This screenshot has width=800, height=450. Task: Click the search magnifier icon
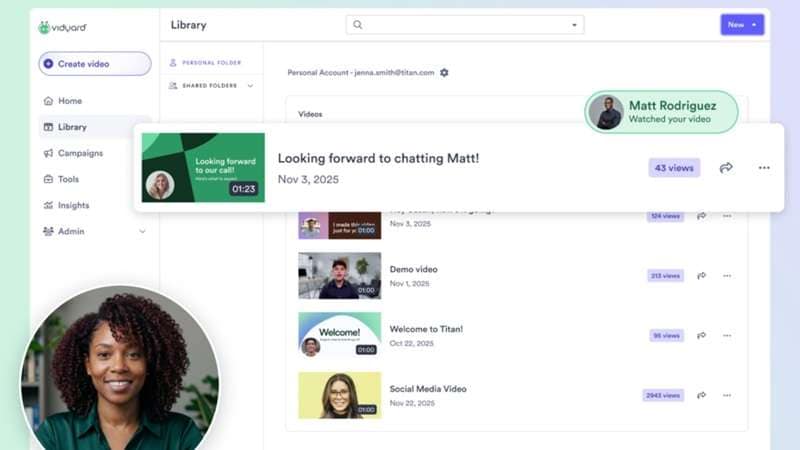click(358, 24)
